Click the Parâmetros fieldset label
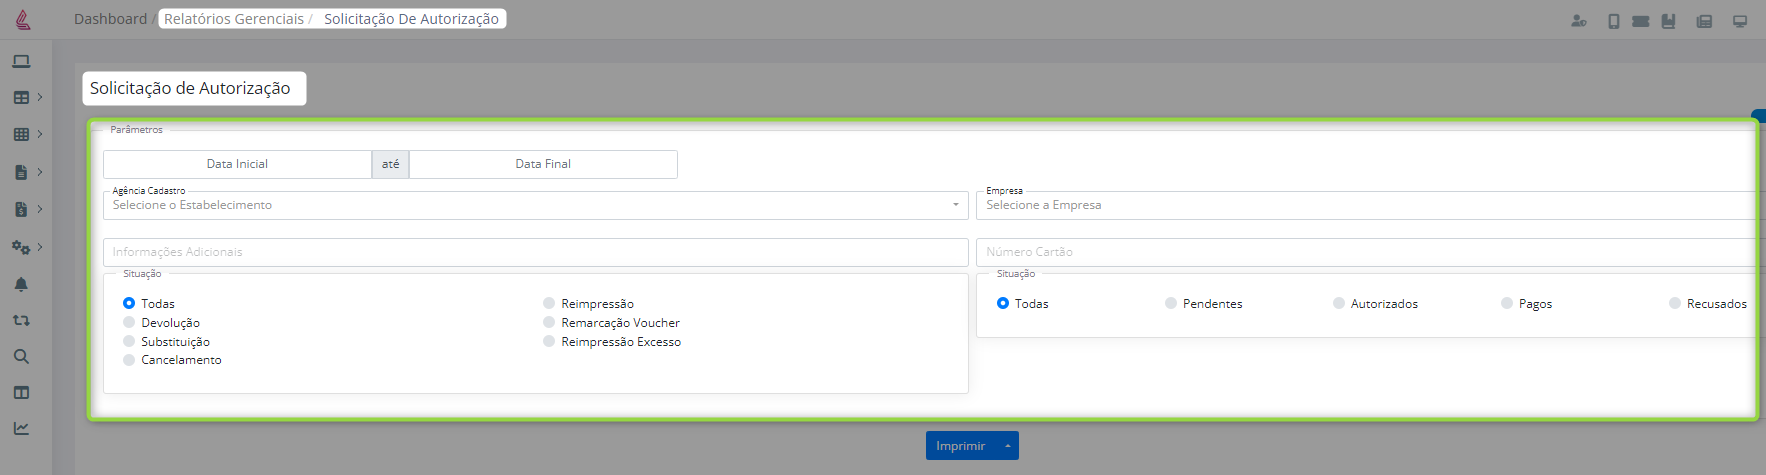 tap(136, 130)
